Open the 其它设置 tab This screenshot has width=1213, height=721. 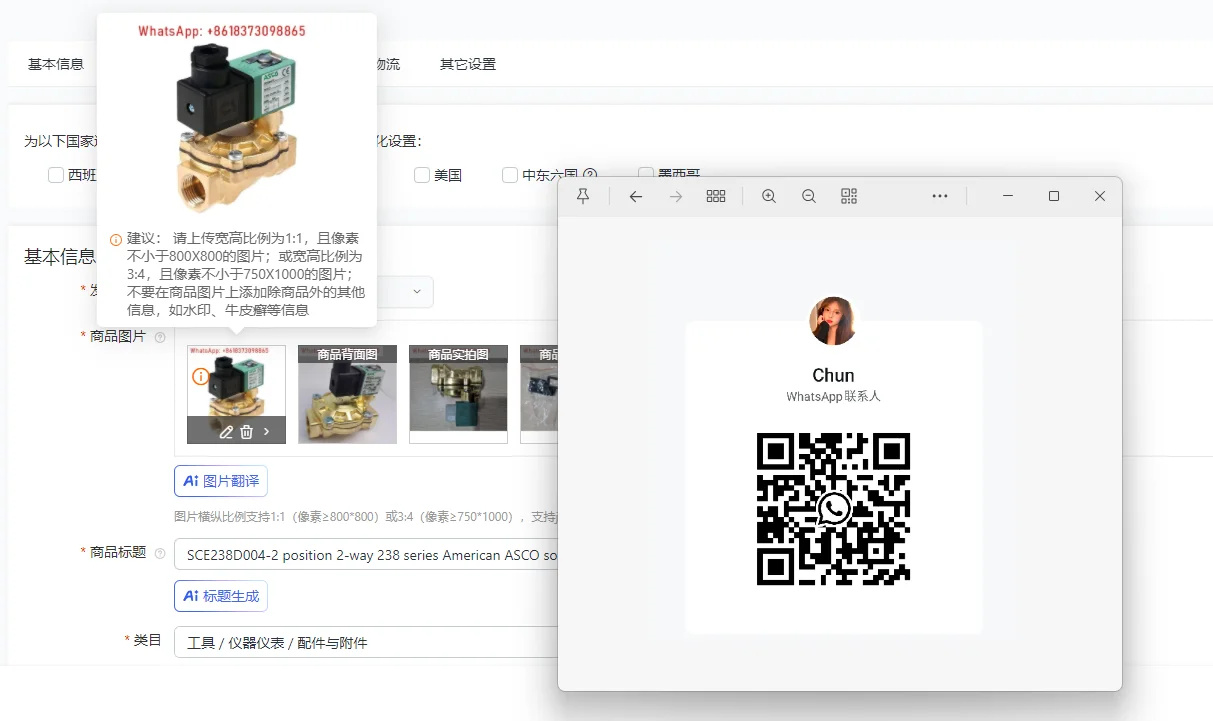point(468,64)
